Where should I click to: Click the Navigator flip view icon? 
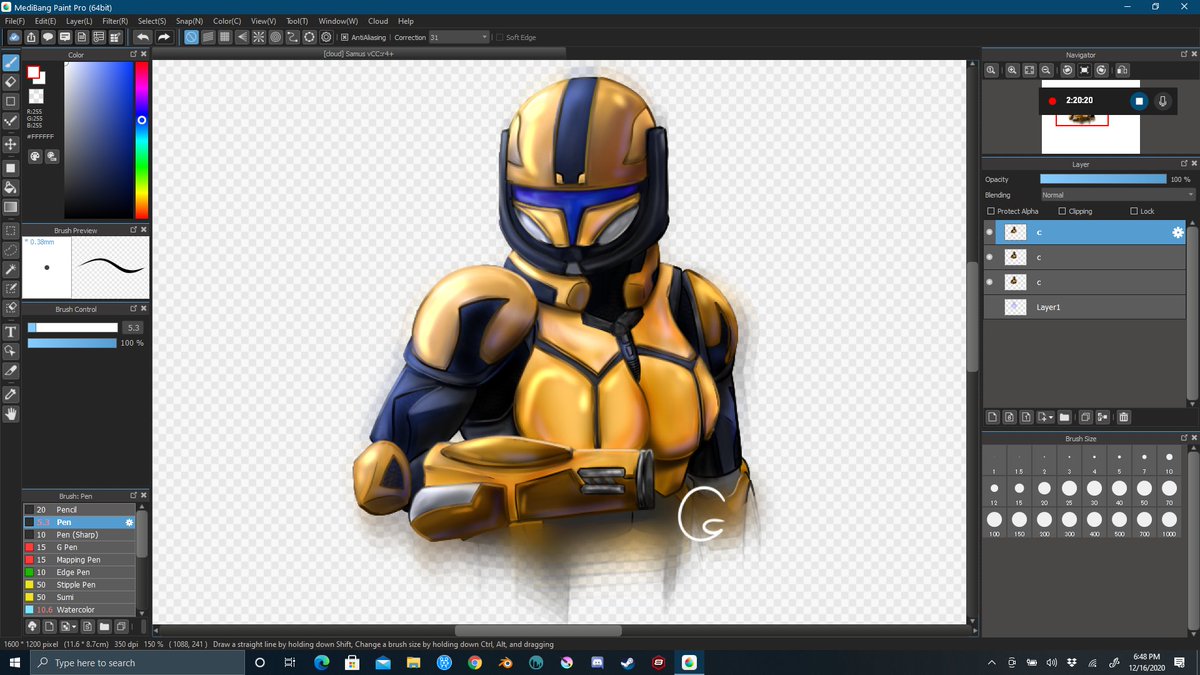1122,71
